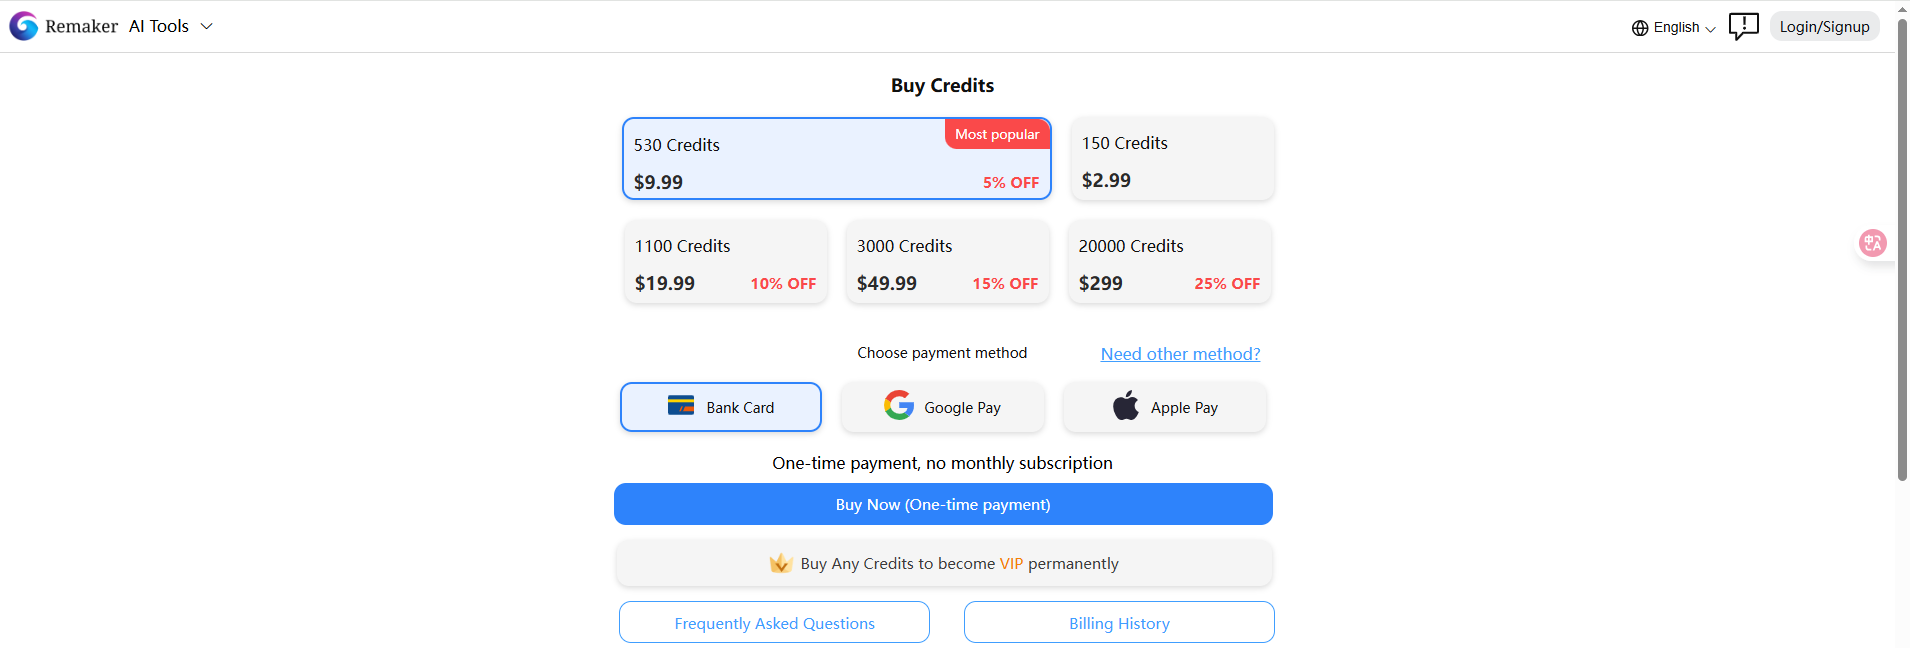Screen dimensions: 1910x648
Task: Select the 150 Credits package
Action: [x=1173, y=158]
